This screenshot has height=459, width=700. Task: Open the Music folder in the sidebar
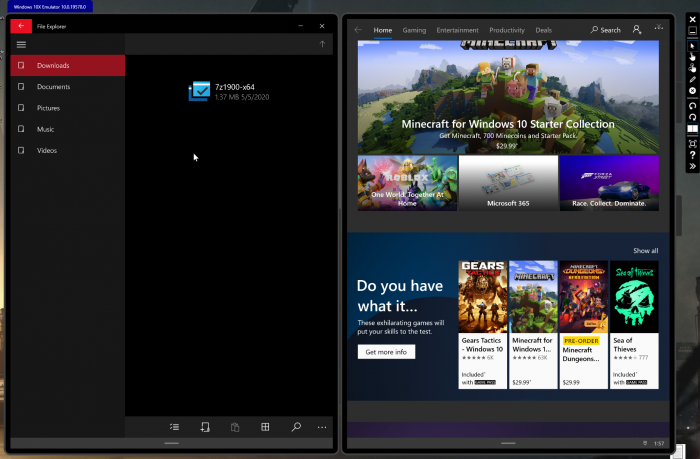pyautogui.click(x=67, y=129)
